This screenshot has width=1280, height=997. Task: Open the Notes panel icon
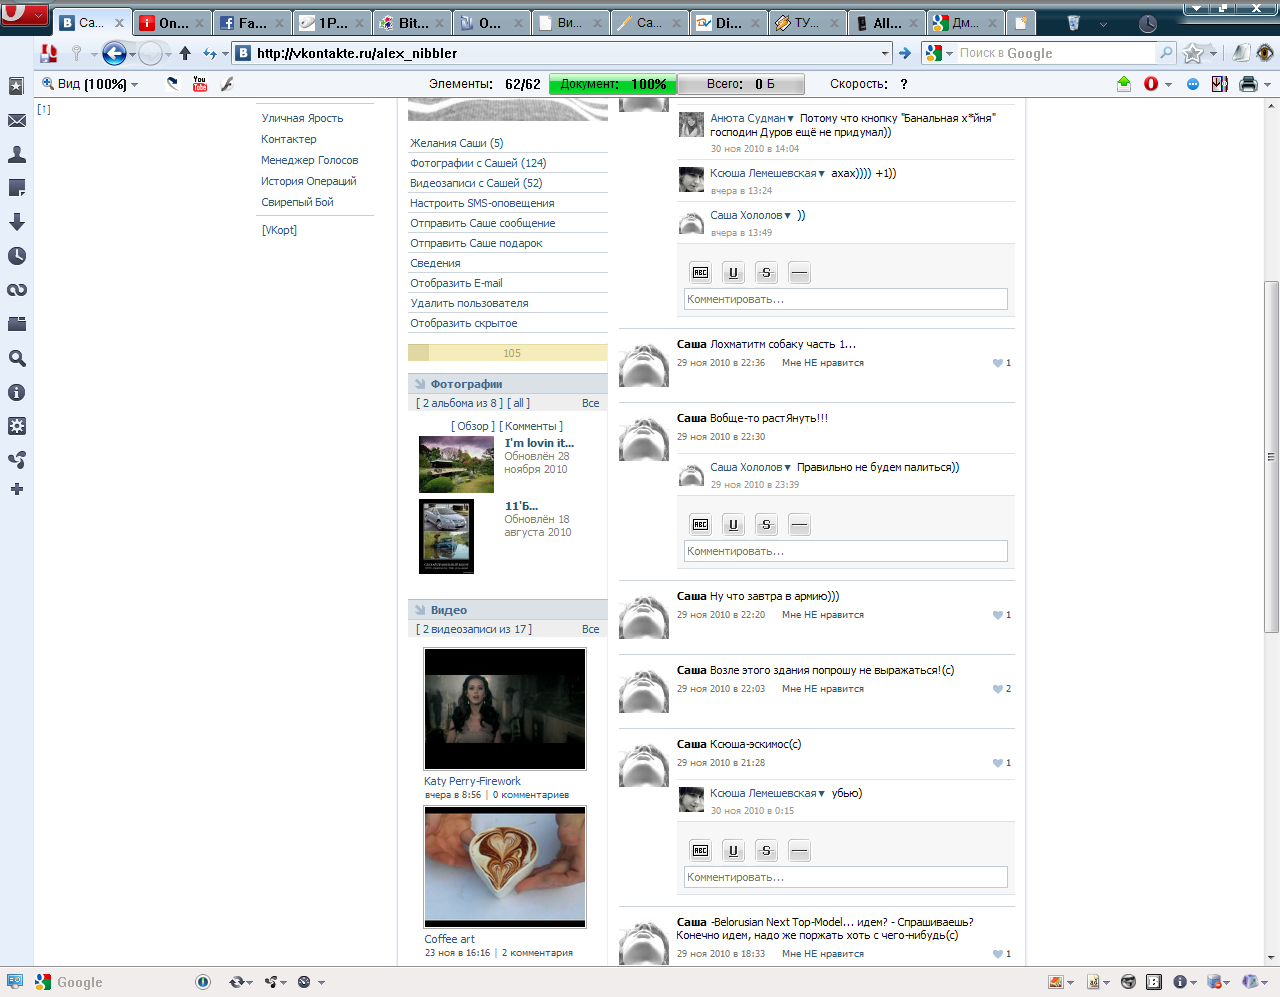(17, 188)
